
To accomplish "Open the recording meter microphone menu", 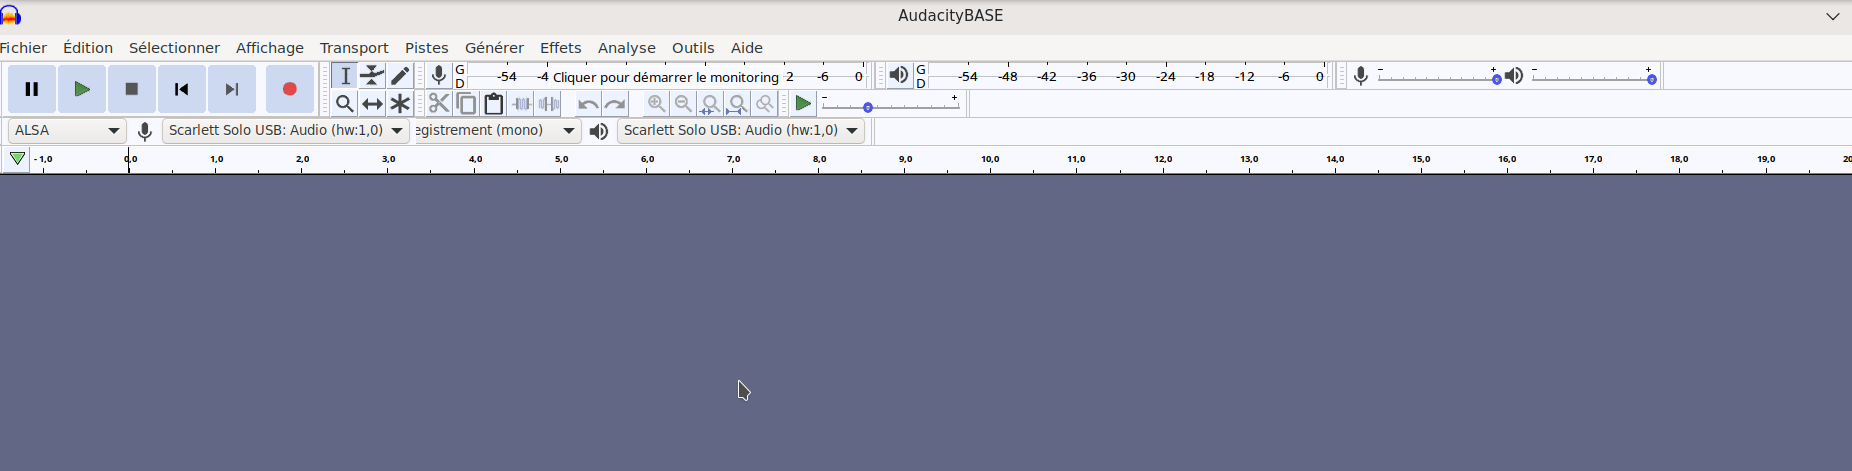I will tap(438, 76).
